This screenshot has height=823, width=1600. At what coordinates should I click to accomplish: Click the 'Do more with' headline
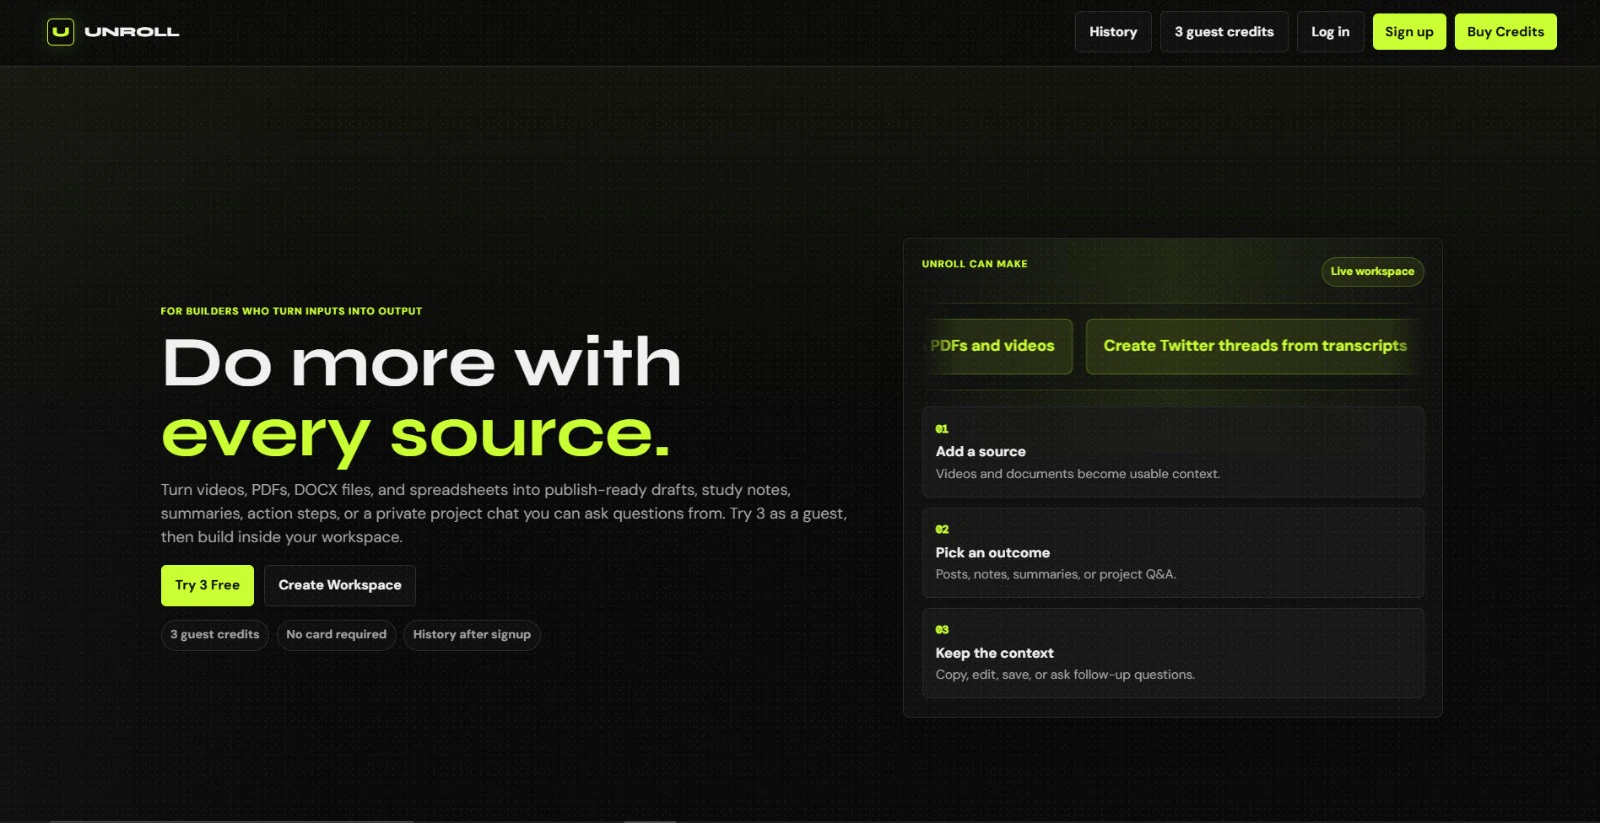tap(421, 362)
